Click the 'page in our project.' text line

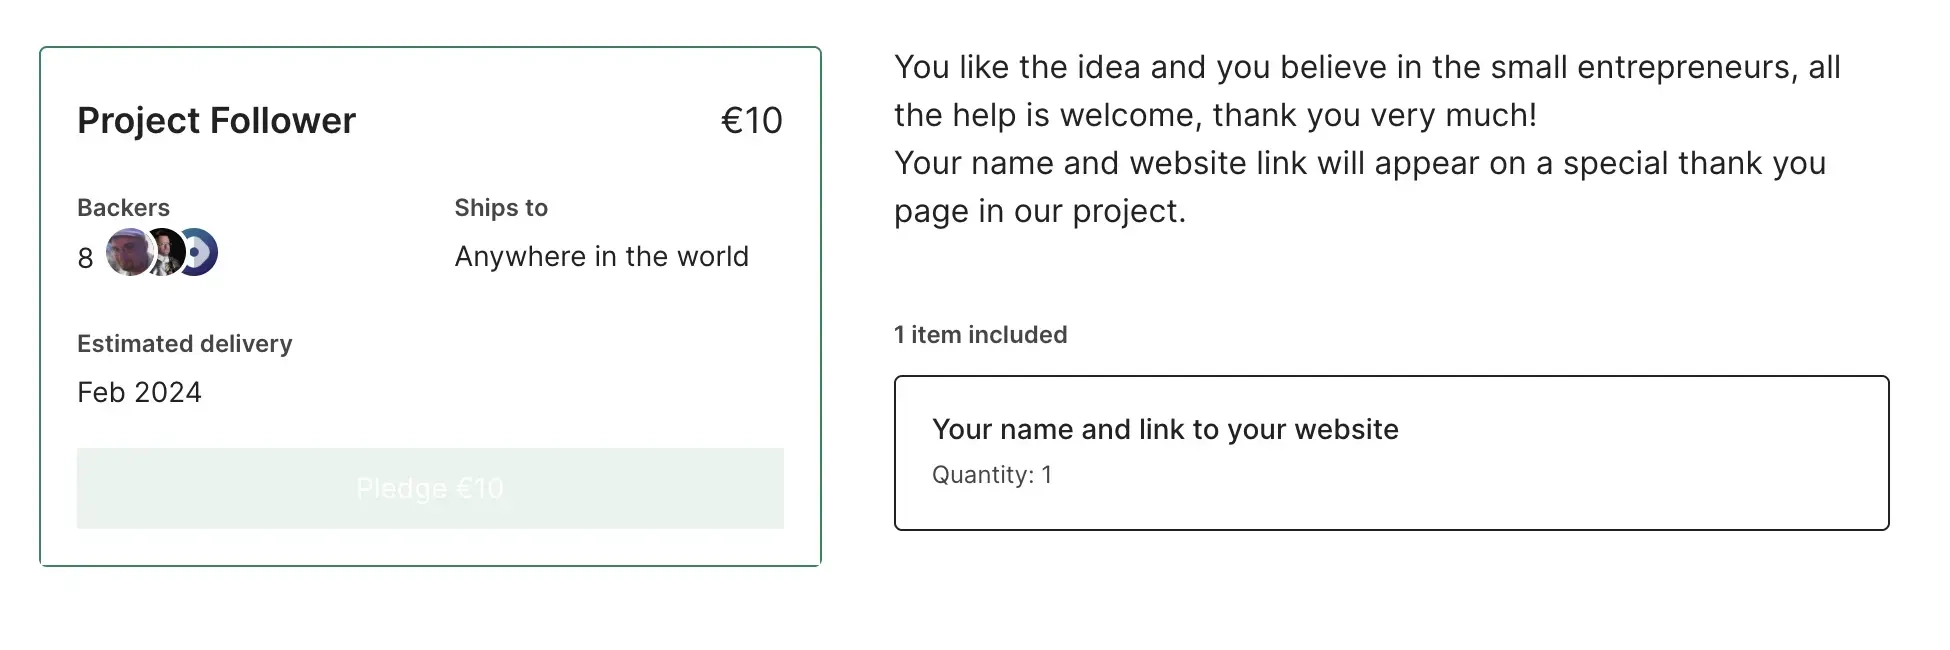coord(1039,212)
